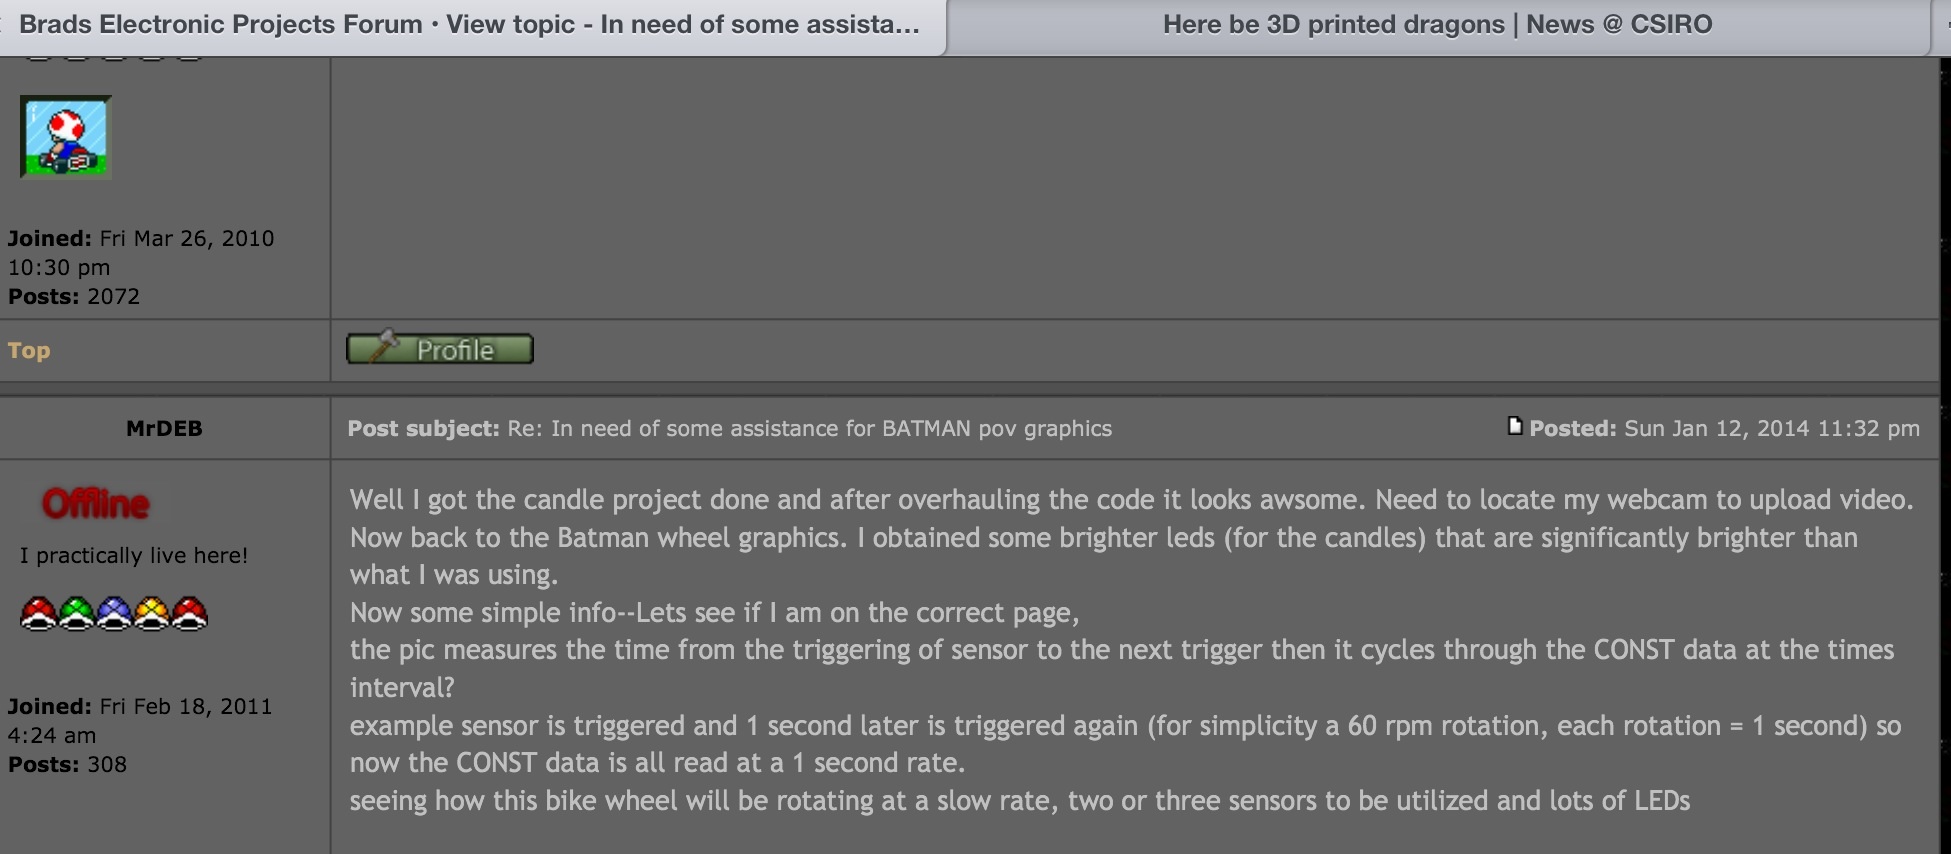Click the Posted Sun Jan 12, 2014 timestamp
The width and height of the screenshot is (1951, 854).
pos(1724,428)
